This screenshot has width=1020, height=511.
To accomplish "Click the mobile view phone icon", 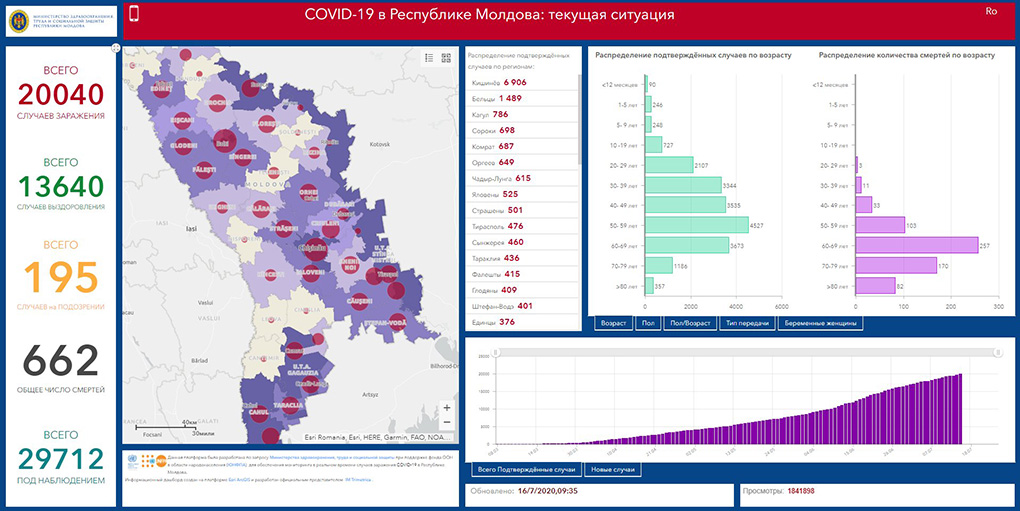I will [x=134, y=13].
